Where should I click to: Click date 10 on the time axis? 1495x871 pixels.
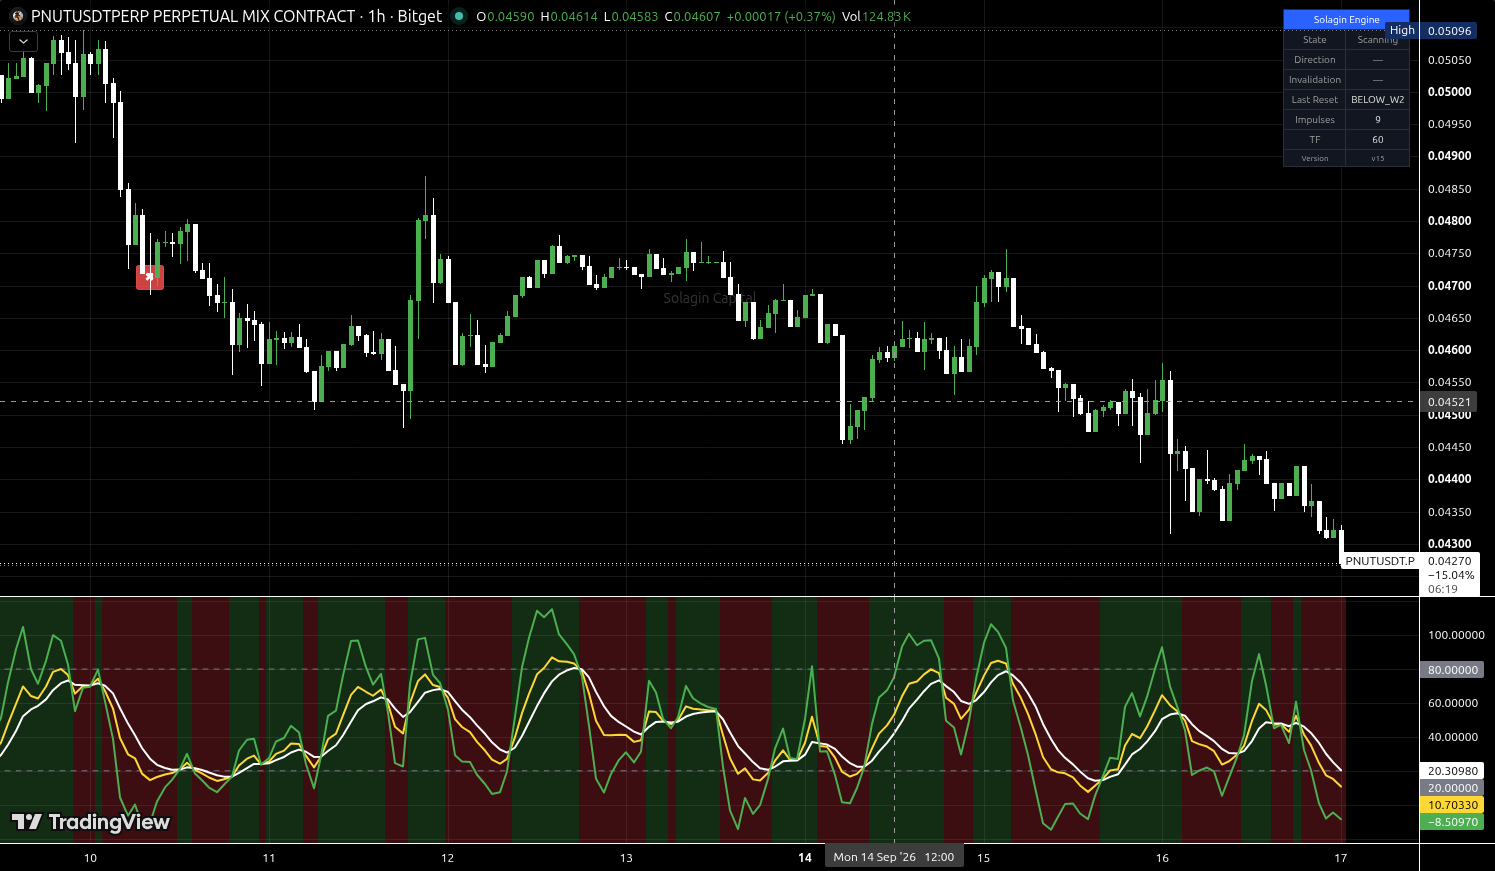click(x=90, y=858)
